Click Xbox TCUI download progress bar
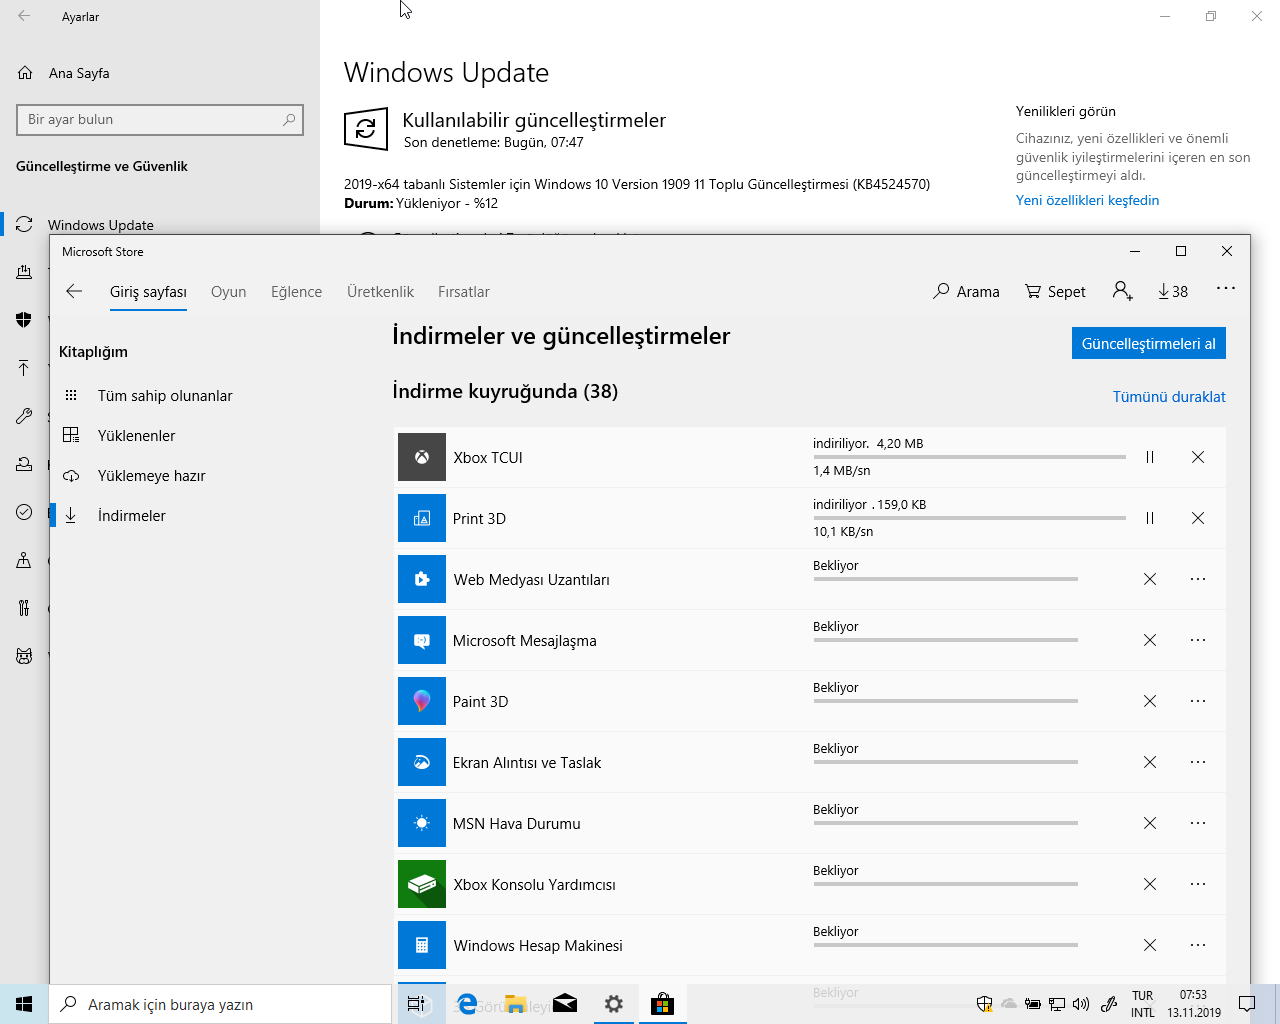1280x1024 pixels. coord(969,457)
